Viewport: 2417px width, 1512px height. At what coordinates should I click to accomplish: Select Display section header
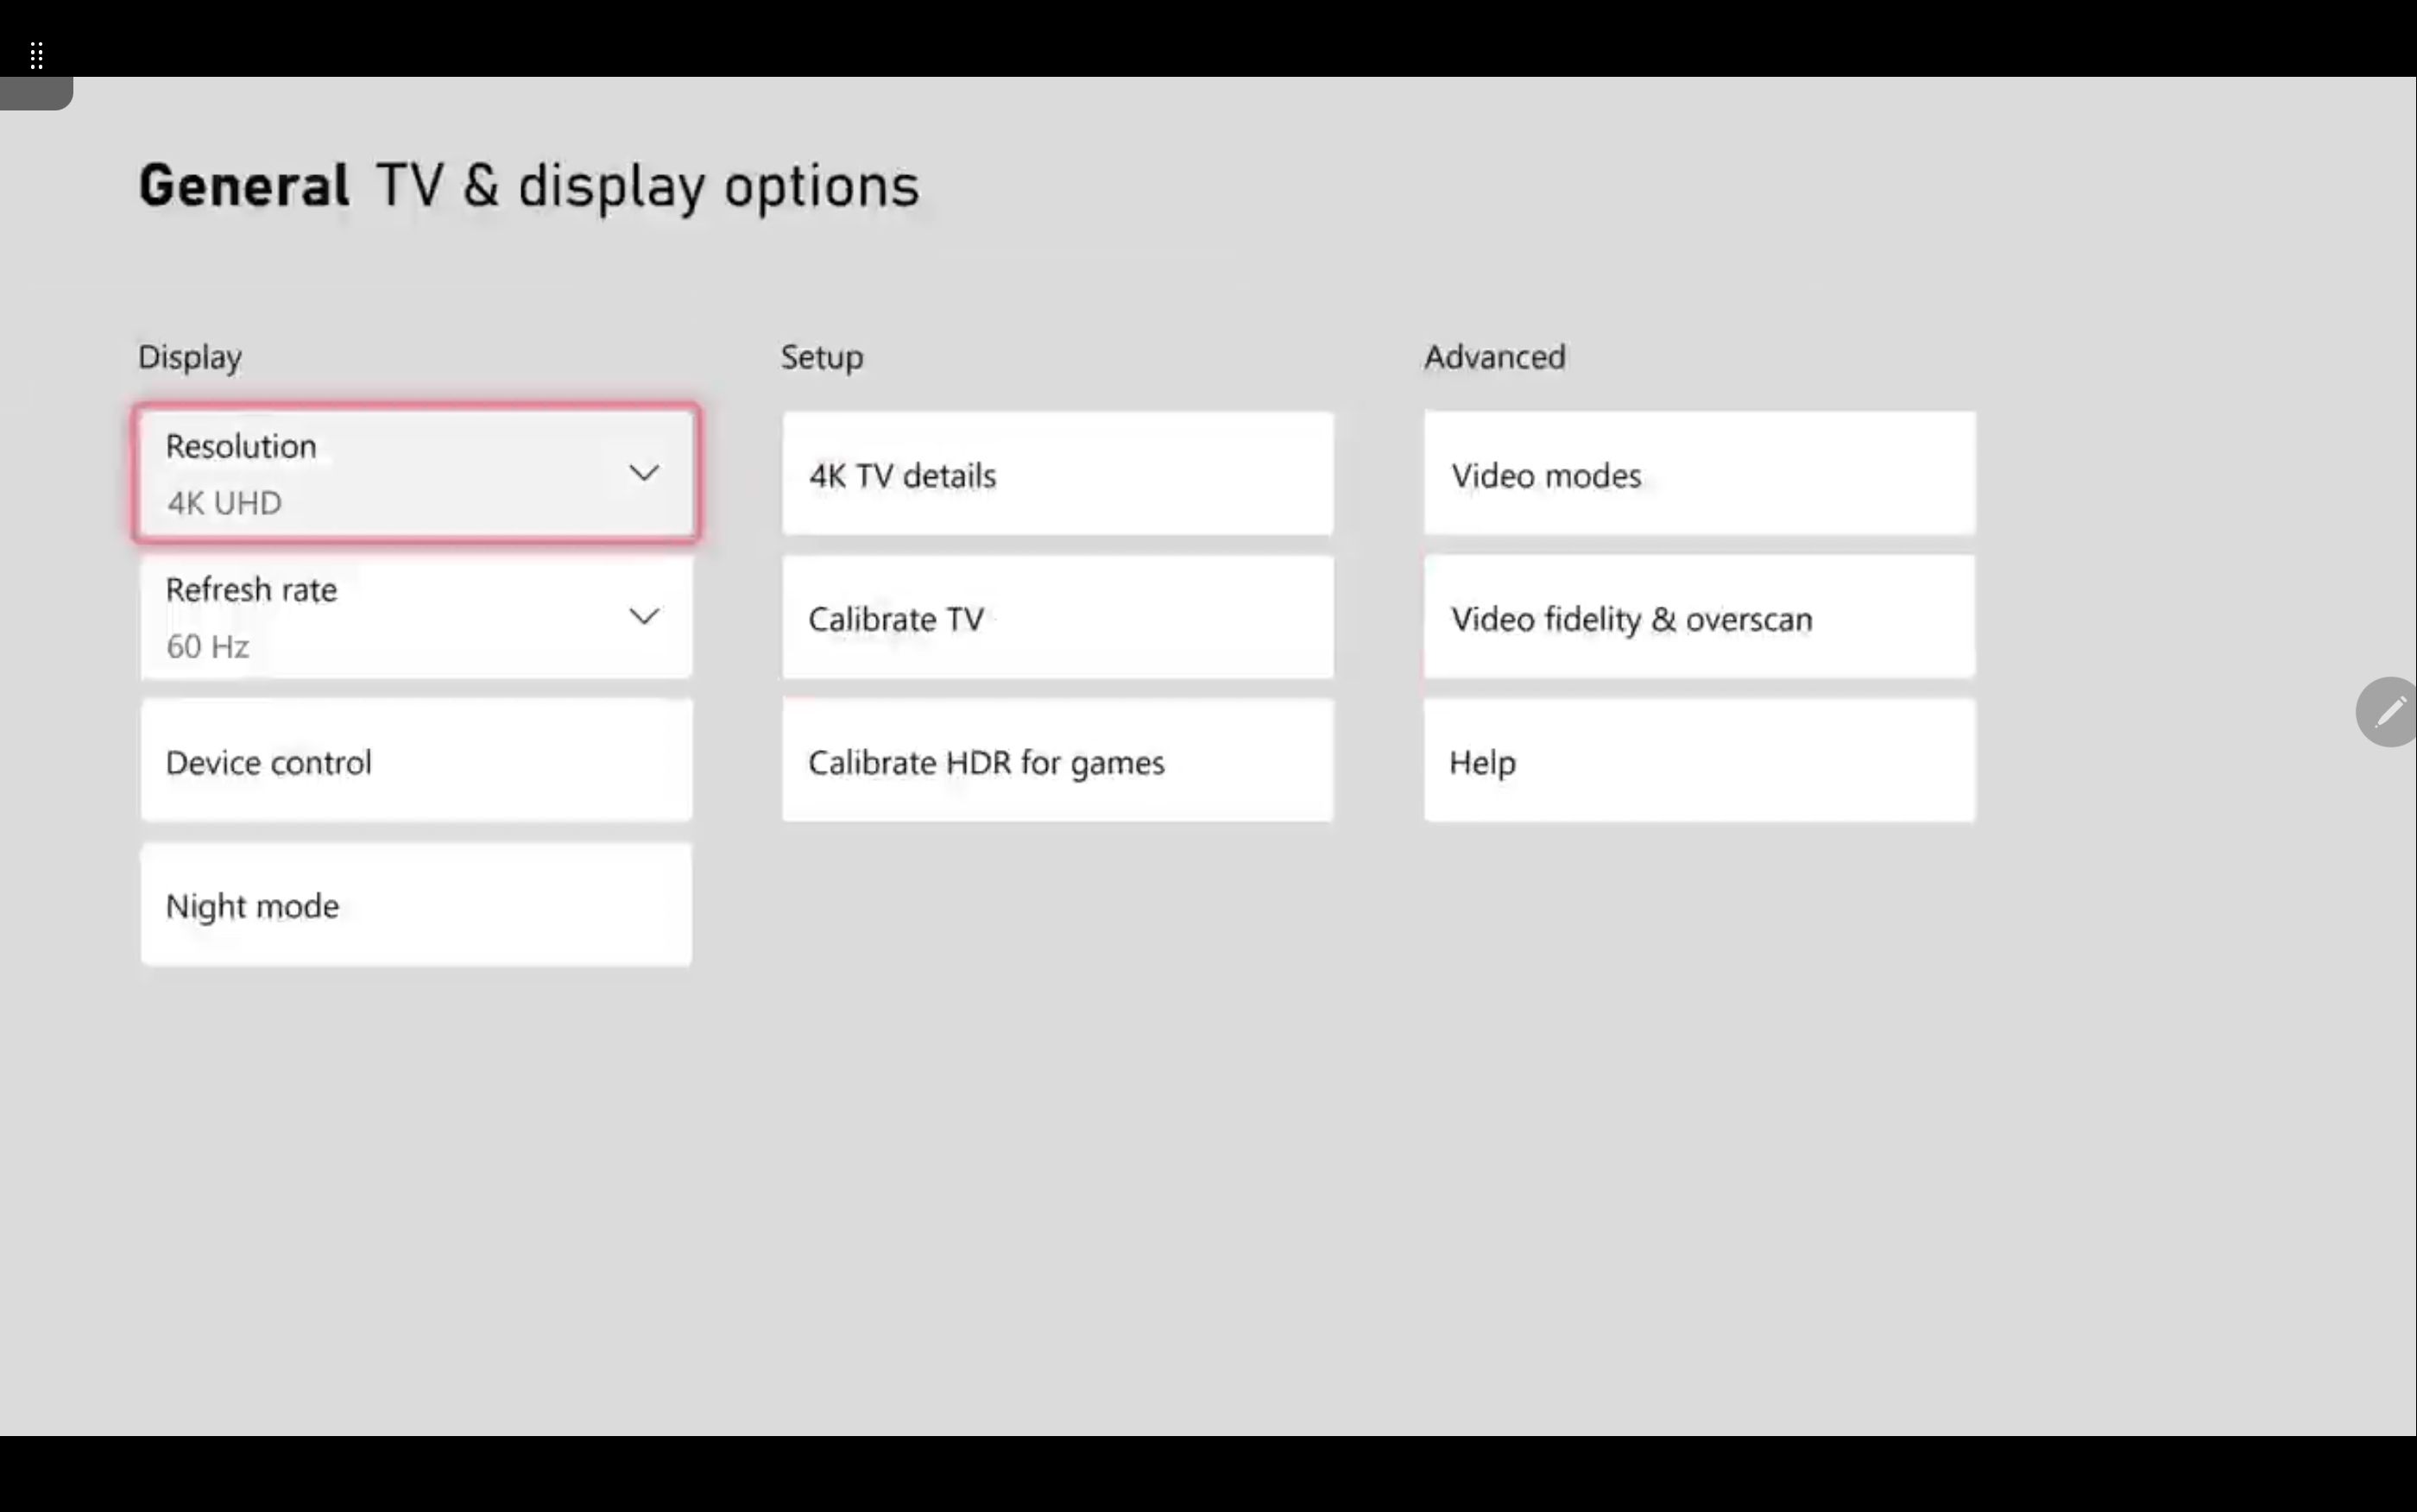[x=188, y=357]
